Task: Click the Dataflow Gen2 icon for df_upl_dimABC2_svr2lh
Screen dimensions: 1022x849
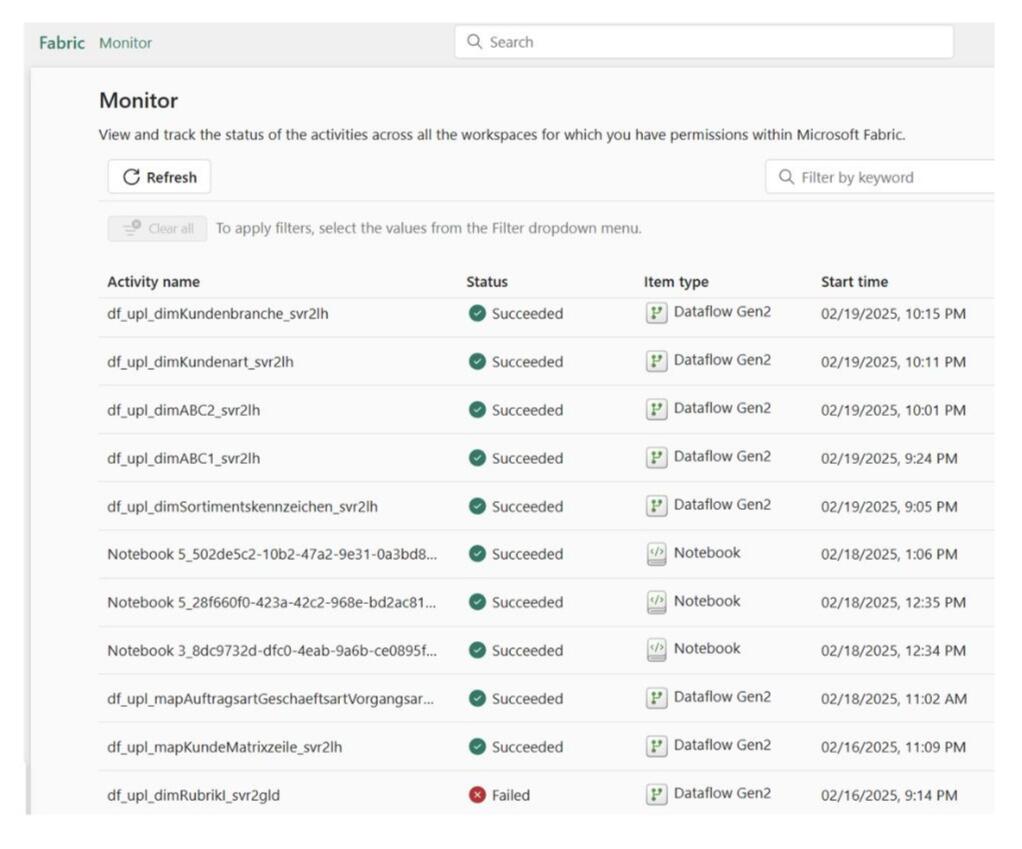Action: tap(656, 410)
